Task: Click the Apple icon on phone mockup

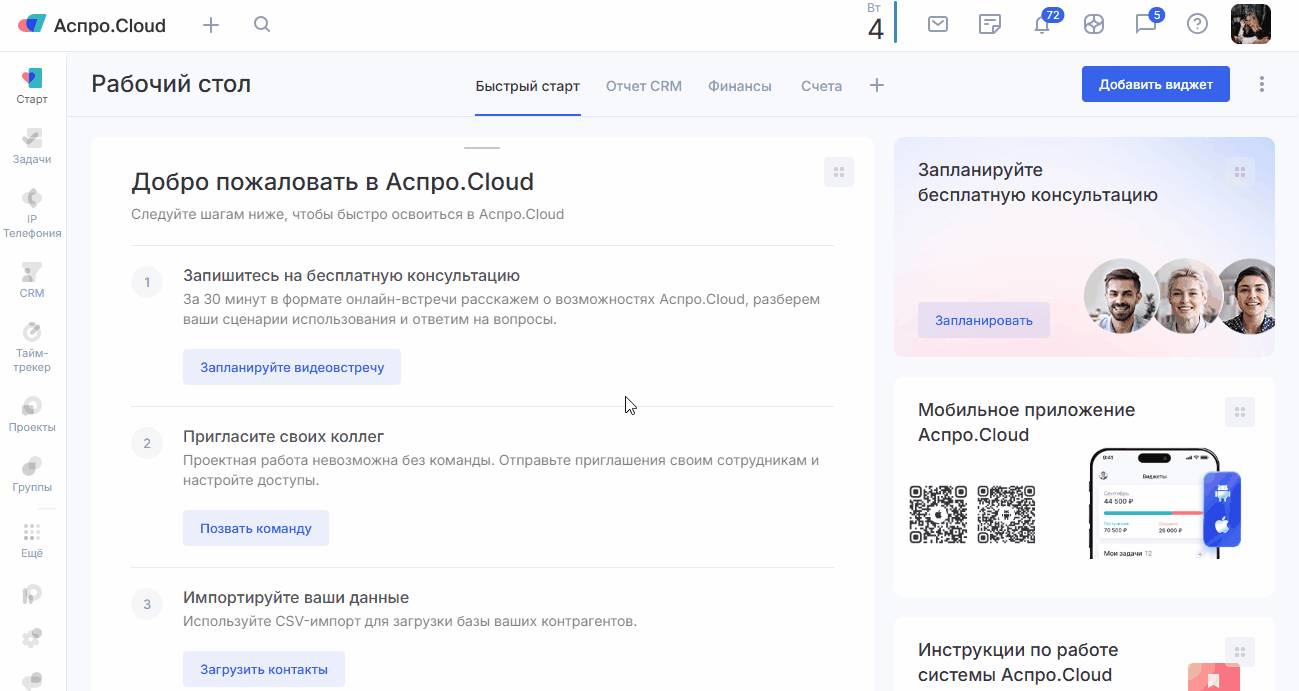Action: [x=1221, y=526]
